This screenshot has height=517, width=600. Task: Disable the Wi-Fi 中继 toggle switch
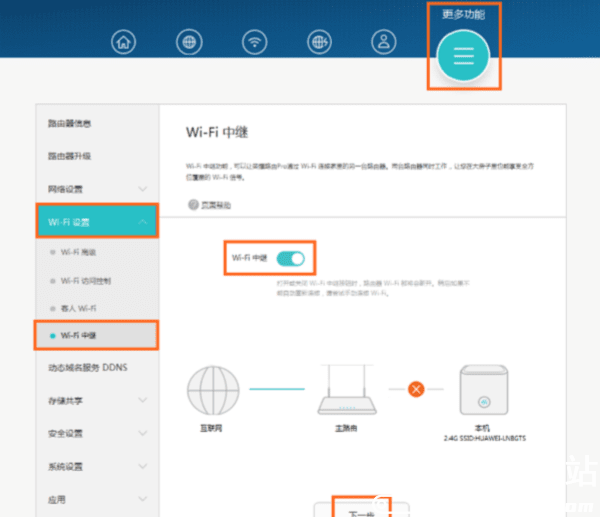pos(291,259)
